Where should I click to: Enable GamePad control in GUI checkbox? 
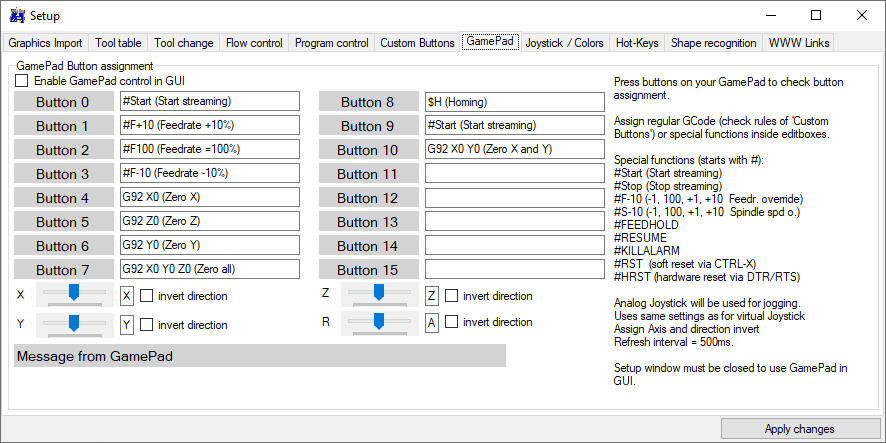[22, 81]
